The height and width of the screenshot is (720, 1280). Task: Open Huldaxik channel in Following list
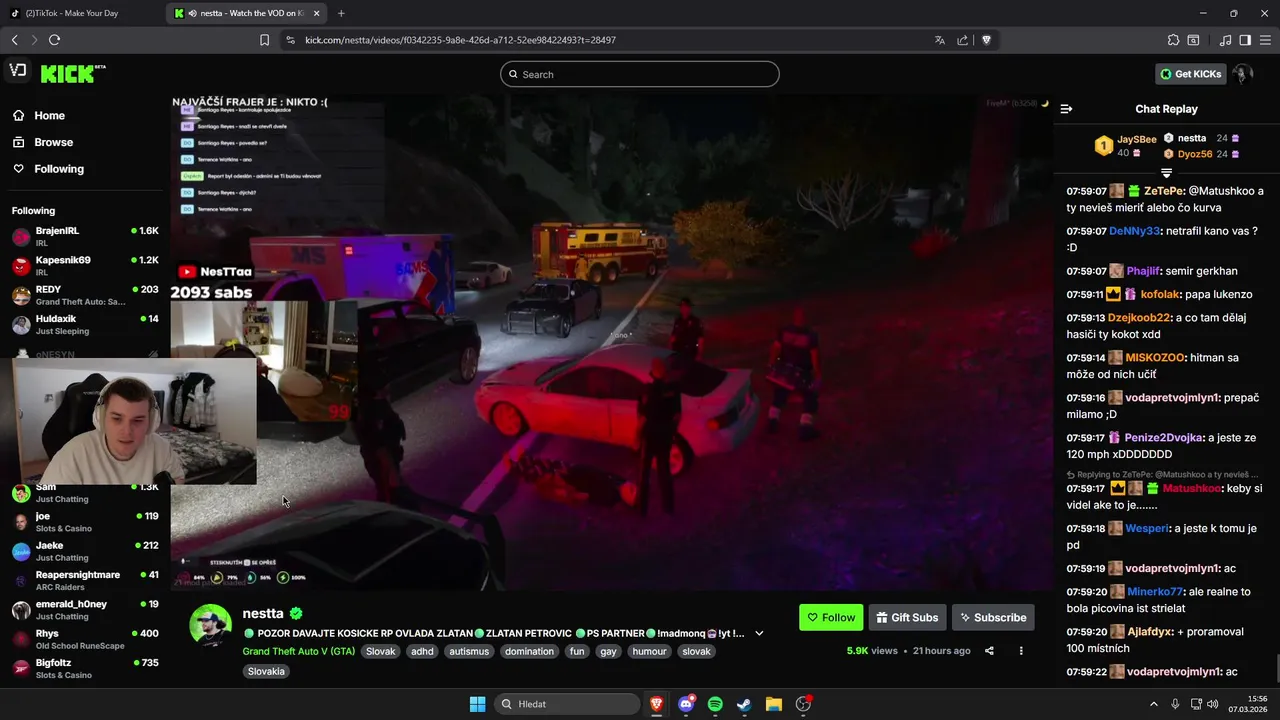85,324
